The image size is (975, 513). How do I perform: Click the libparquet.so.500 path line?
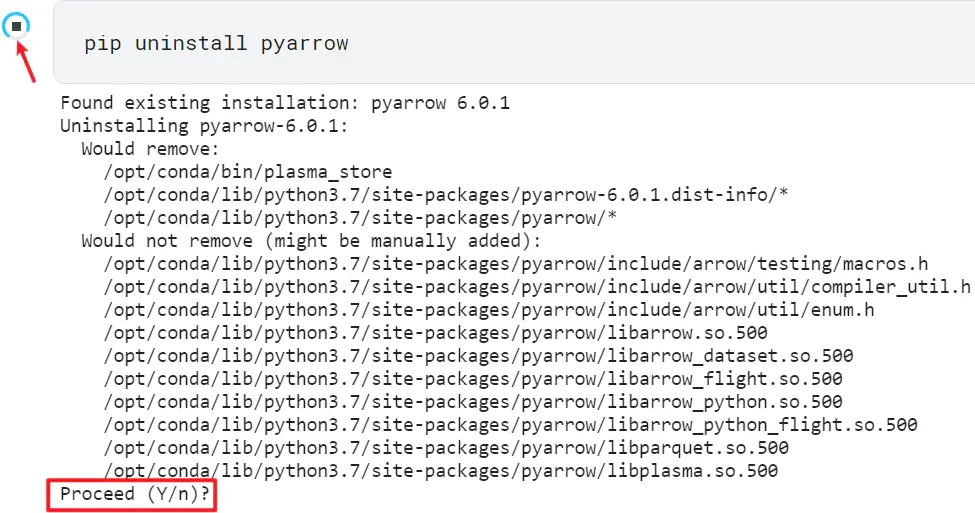[x=446, y=448]
